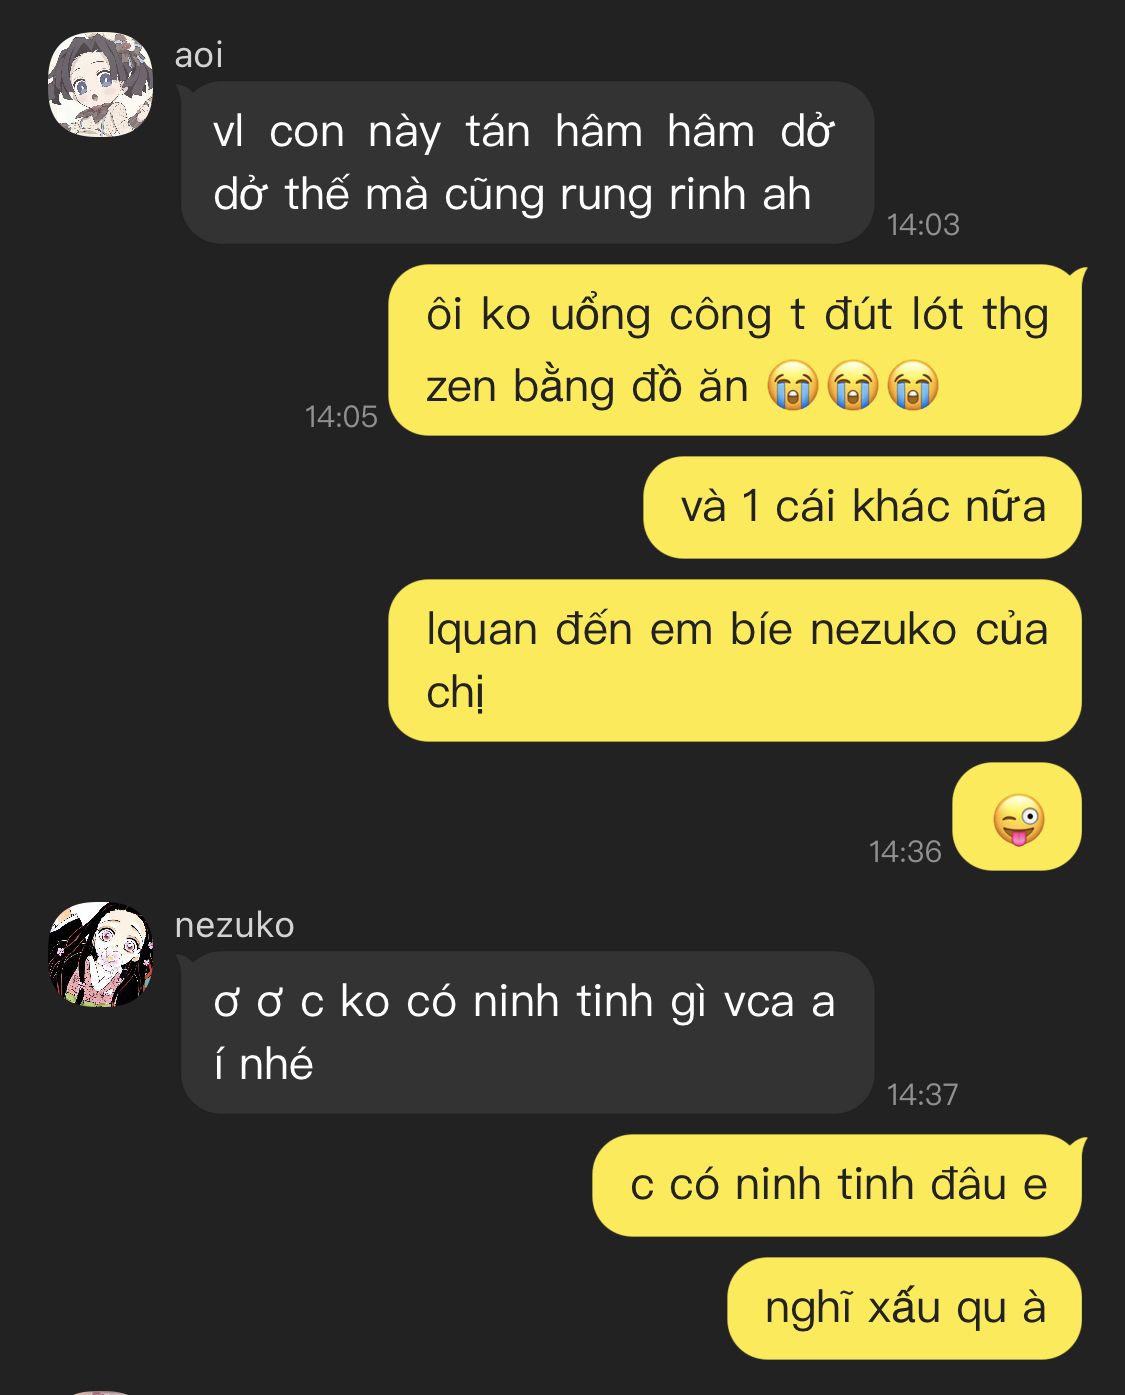
Task: Tap the partially visible avatar at the bottom
Action: click(101, 1391)
